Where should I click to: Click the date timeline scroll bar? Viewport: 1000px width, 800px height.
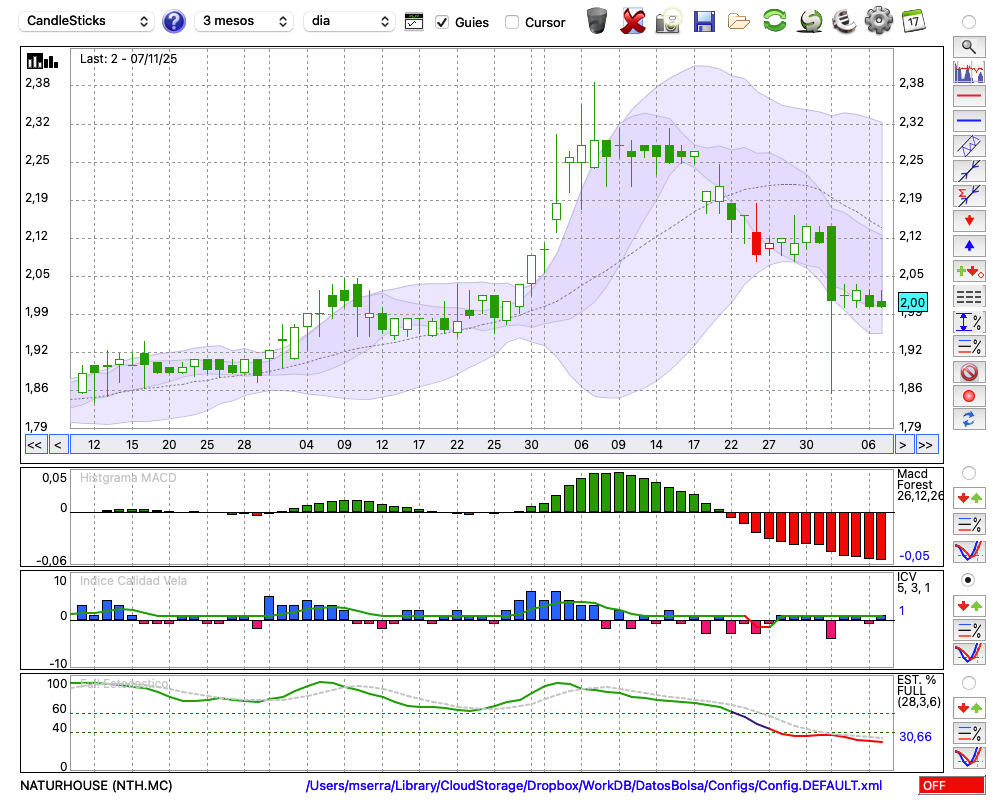[482, 445]
